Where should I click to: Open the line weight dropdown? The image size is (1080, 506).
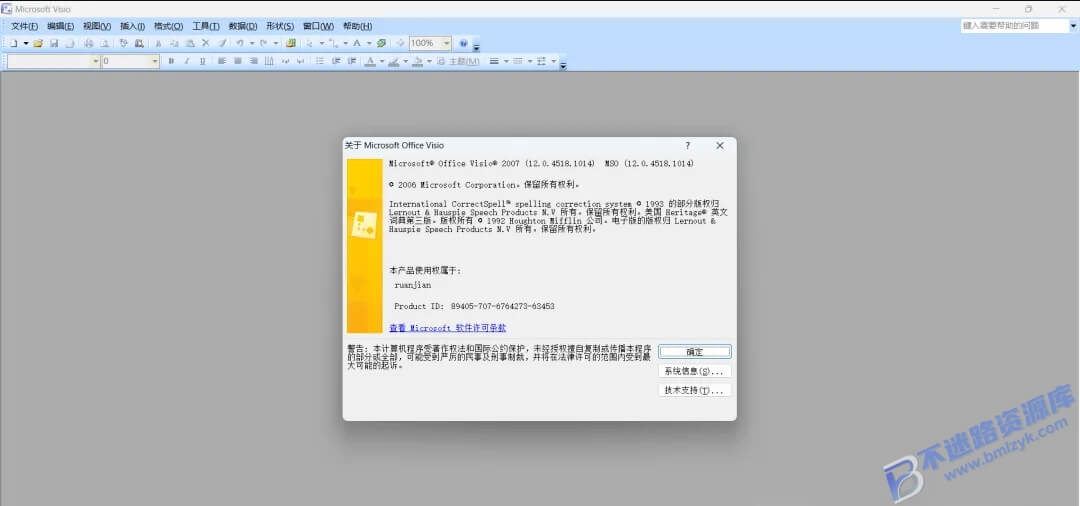[506, 61]
